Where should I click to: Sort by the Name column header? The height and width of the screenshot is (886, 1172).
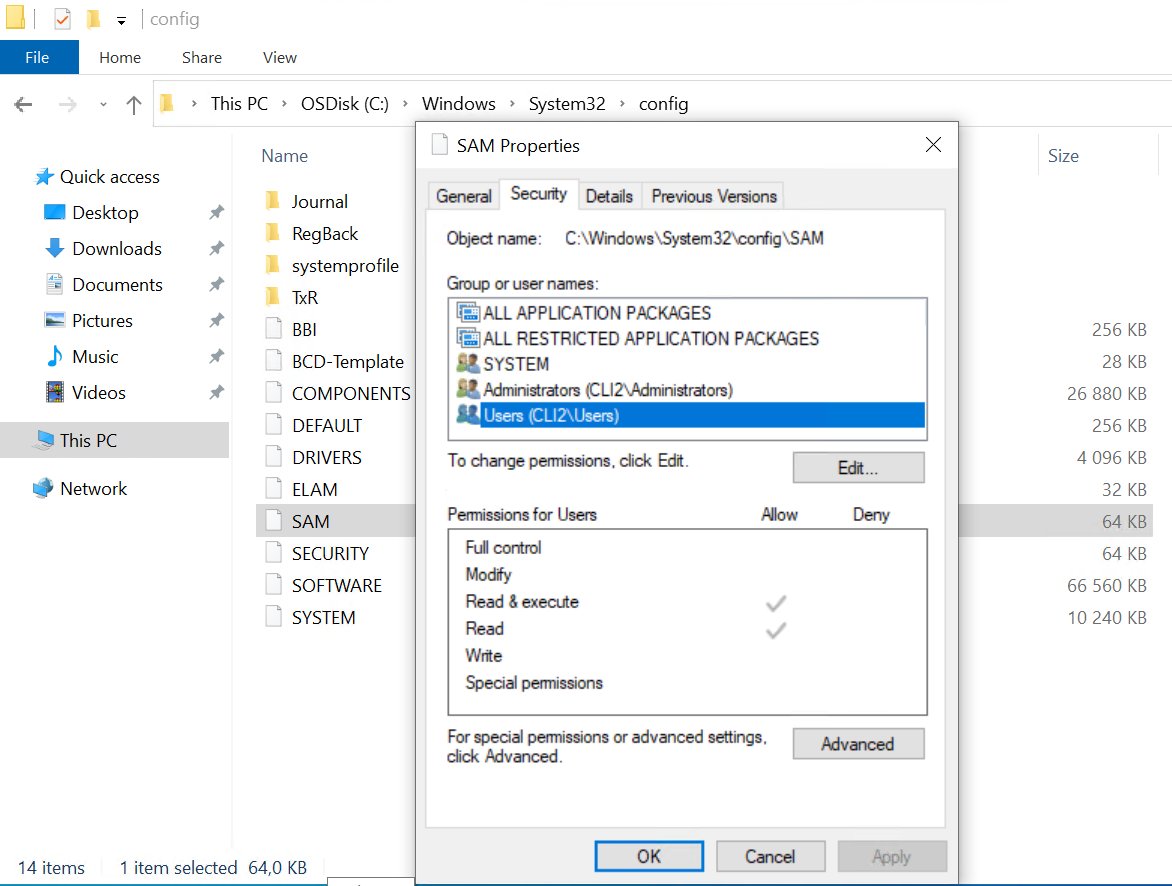coord(285,156)
